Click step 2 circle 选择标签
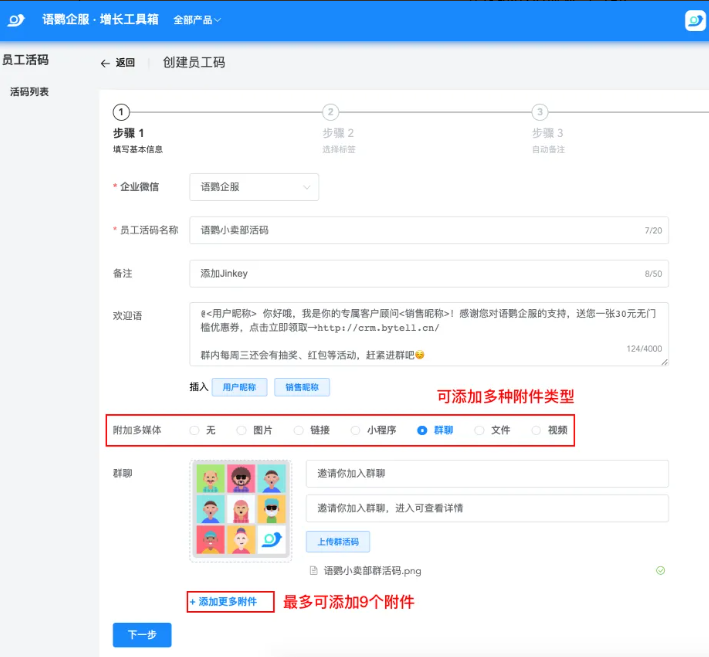Viewport: 709px width, 657px height. [330, 112]
